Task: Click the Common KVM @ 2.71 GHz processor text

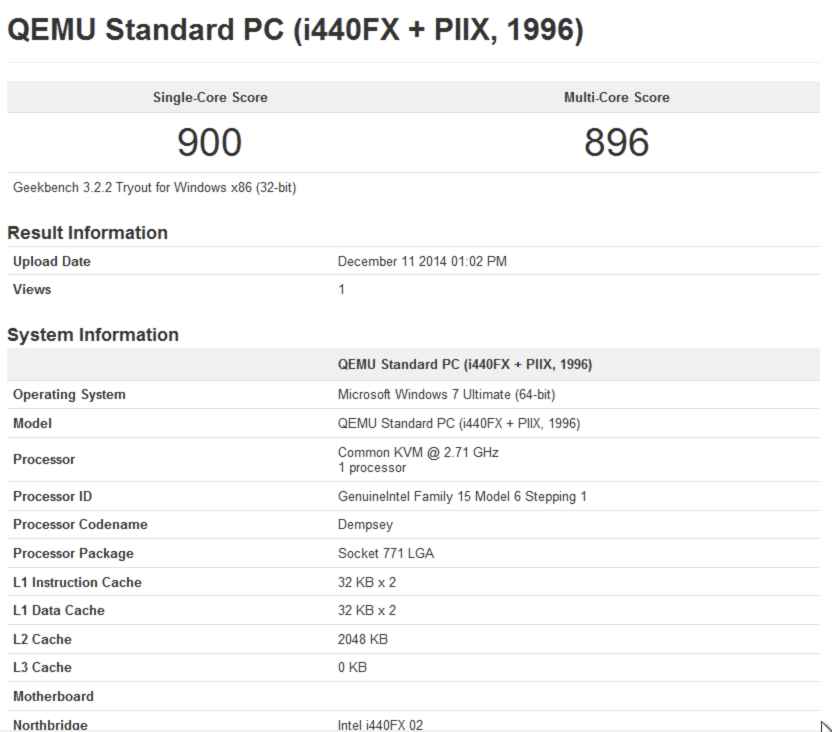Action: point(418,452)
